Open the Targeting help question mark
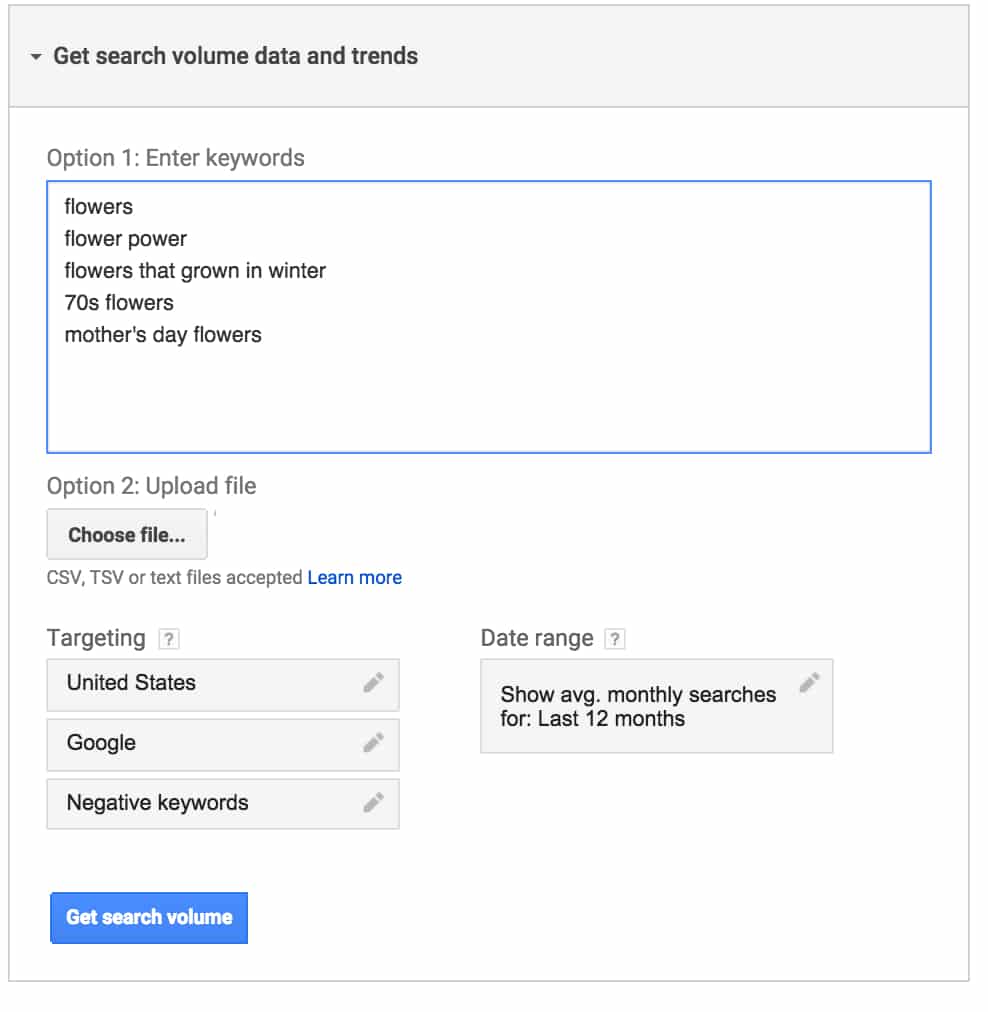This screenshot has height=1012, width=988. [x=169, y=639]
